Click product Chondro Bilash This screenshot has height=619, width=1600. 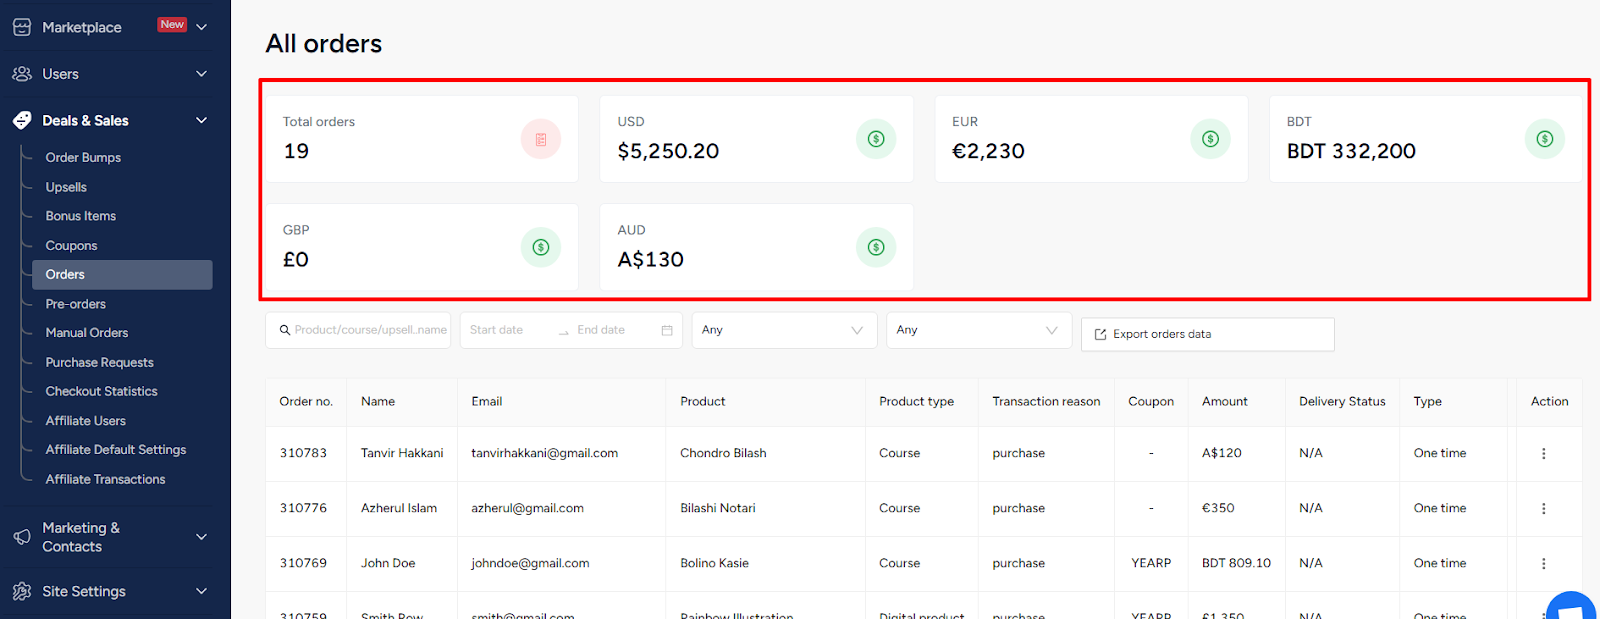point(723,454)
